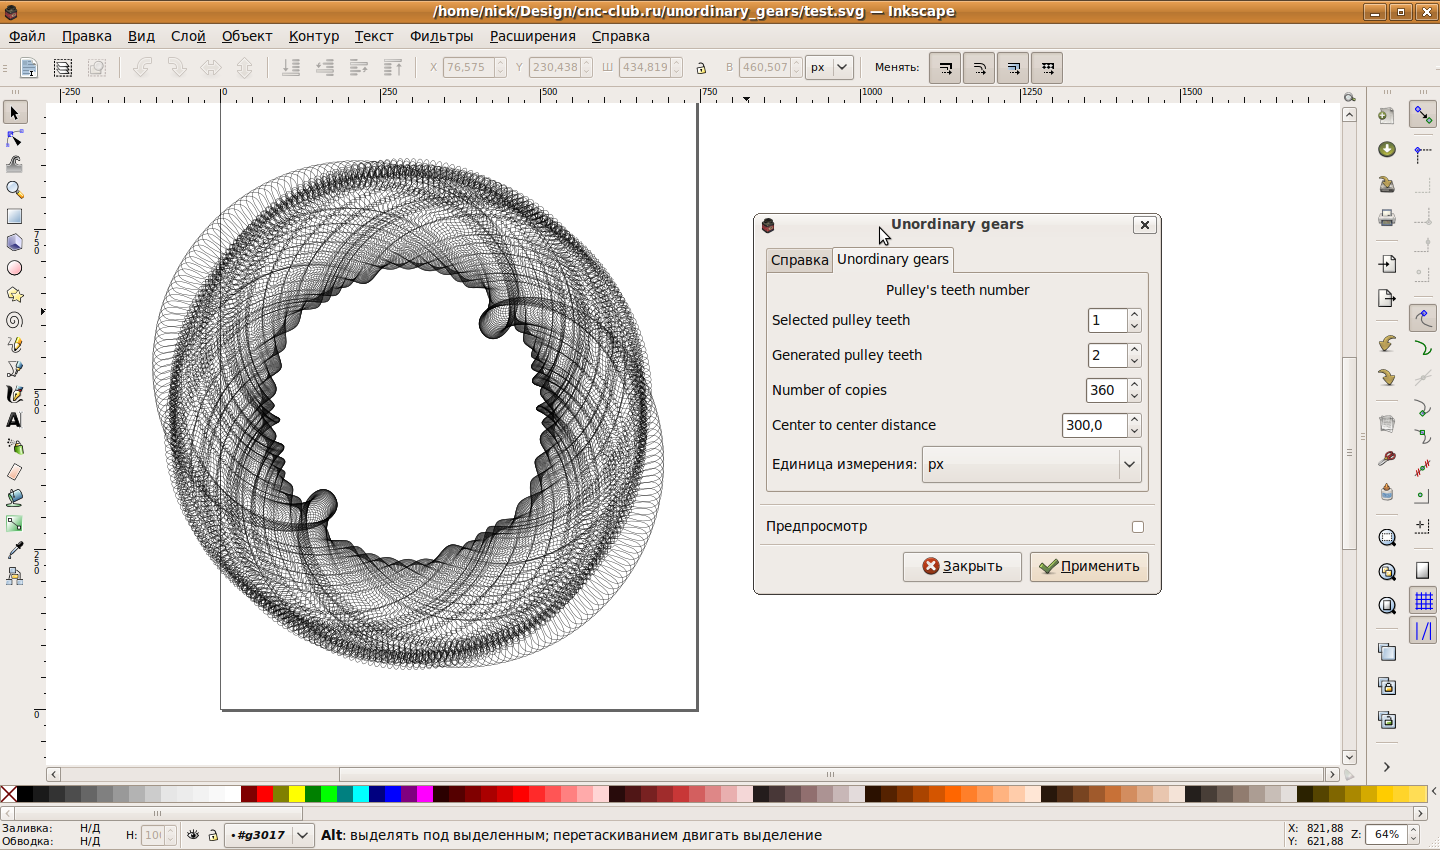Click the Закрыть button
Image resolution: width=1440 pixels, height=850 pixels.
(961, 566)
